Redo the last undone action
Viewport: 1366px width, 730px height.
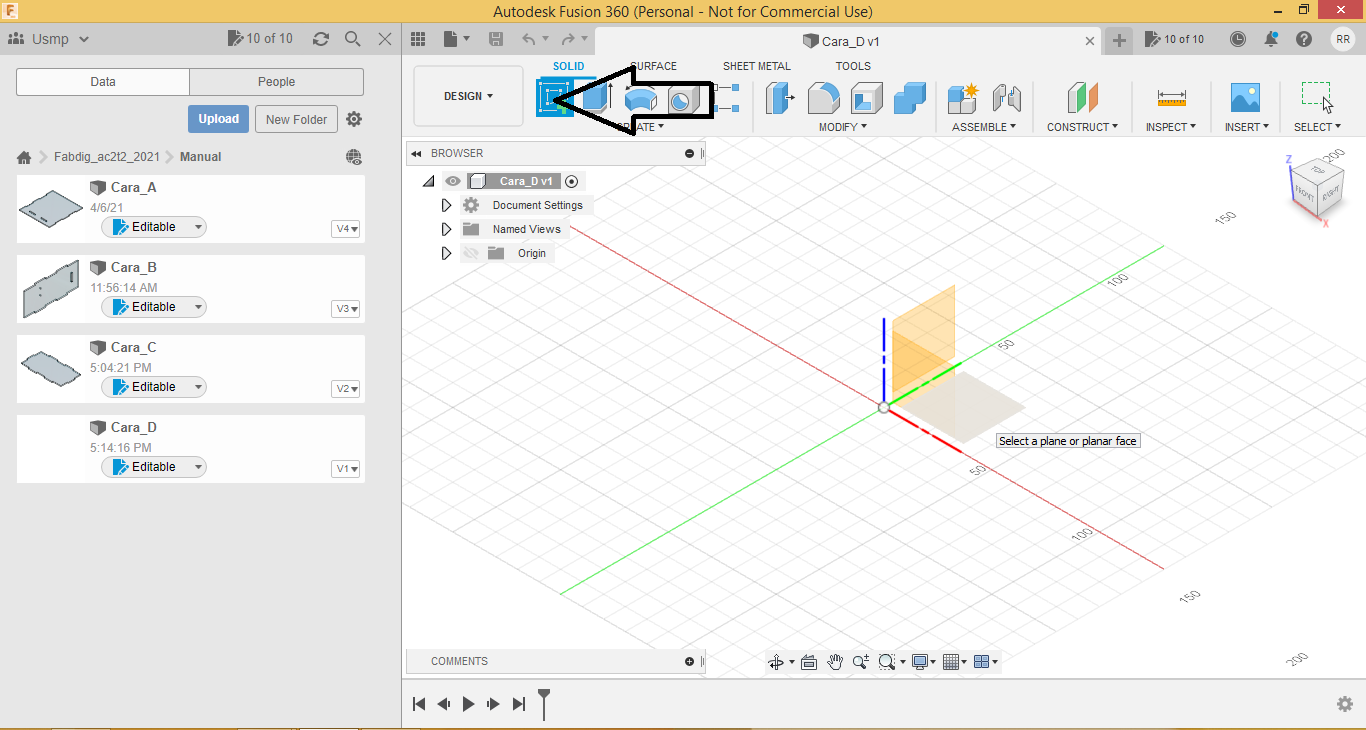pyautogui.click(x=568, y=39)
